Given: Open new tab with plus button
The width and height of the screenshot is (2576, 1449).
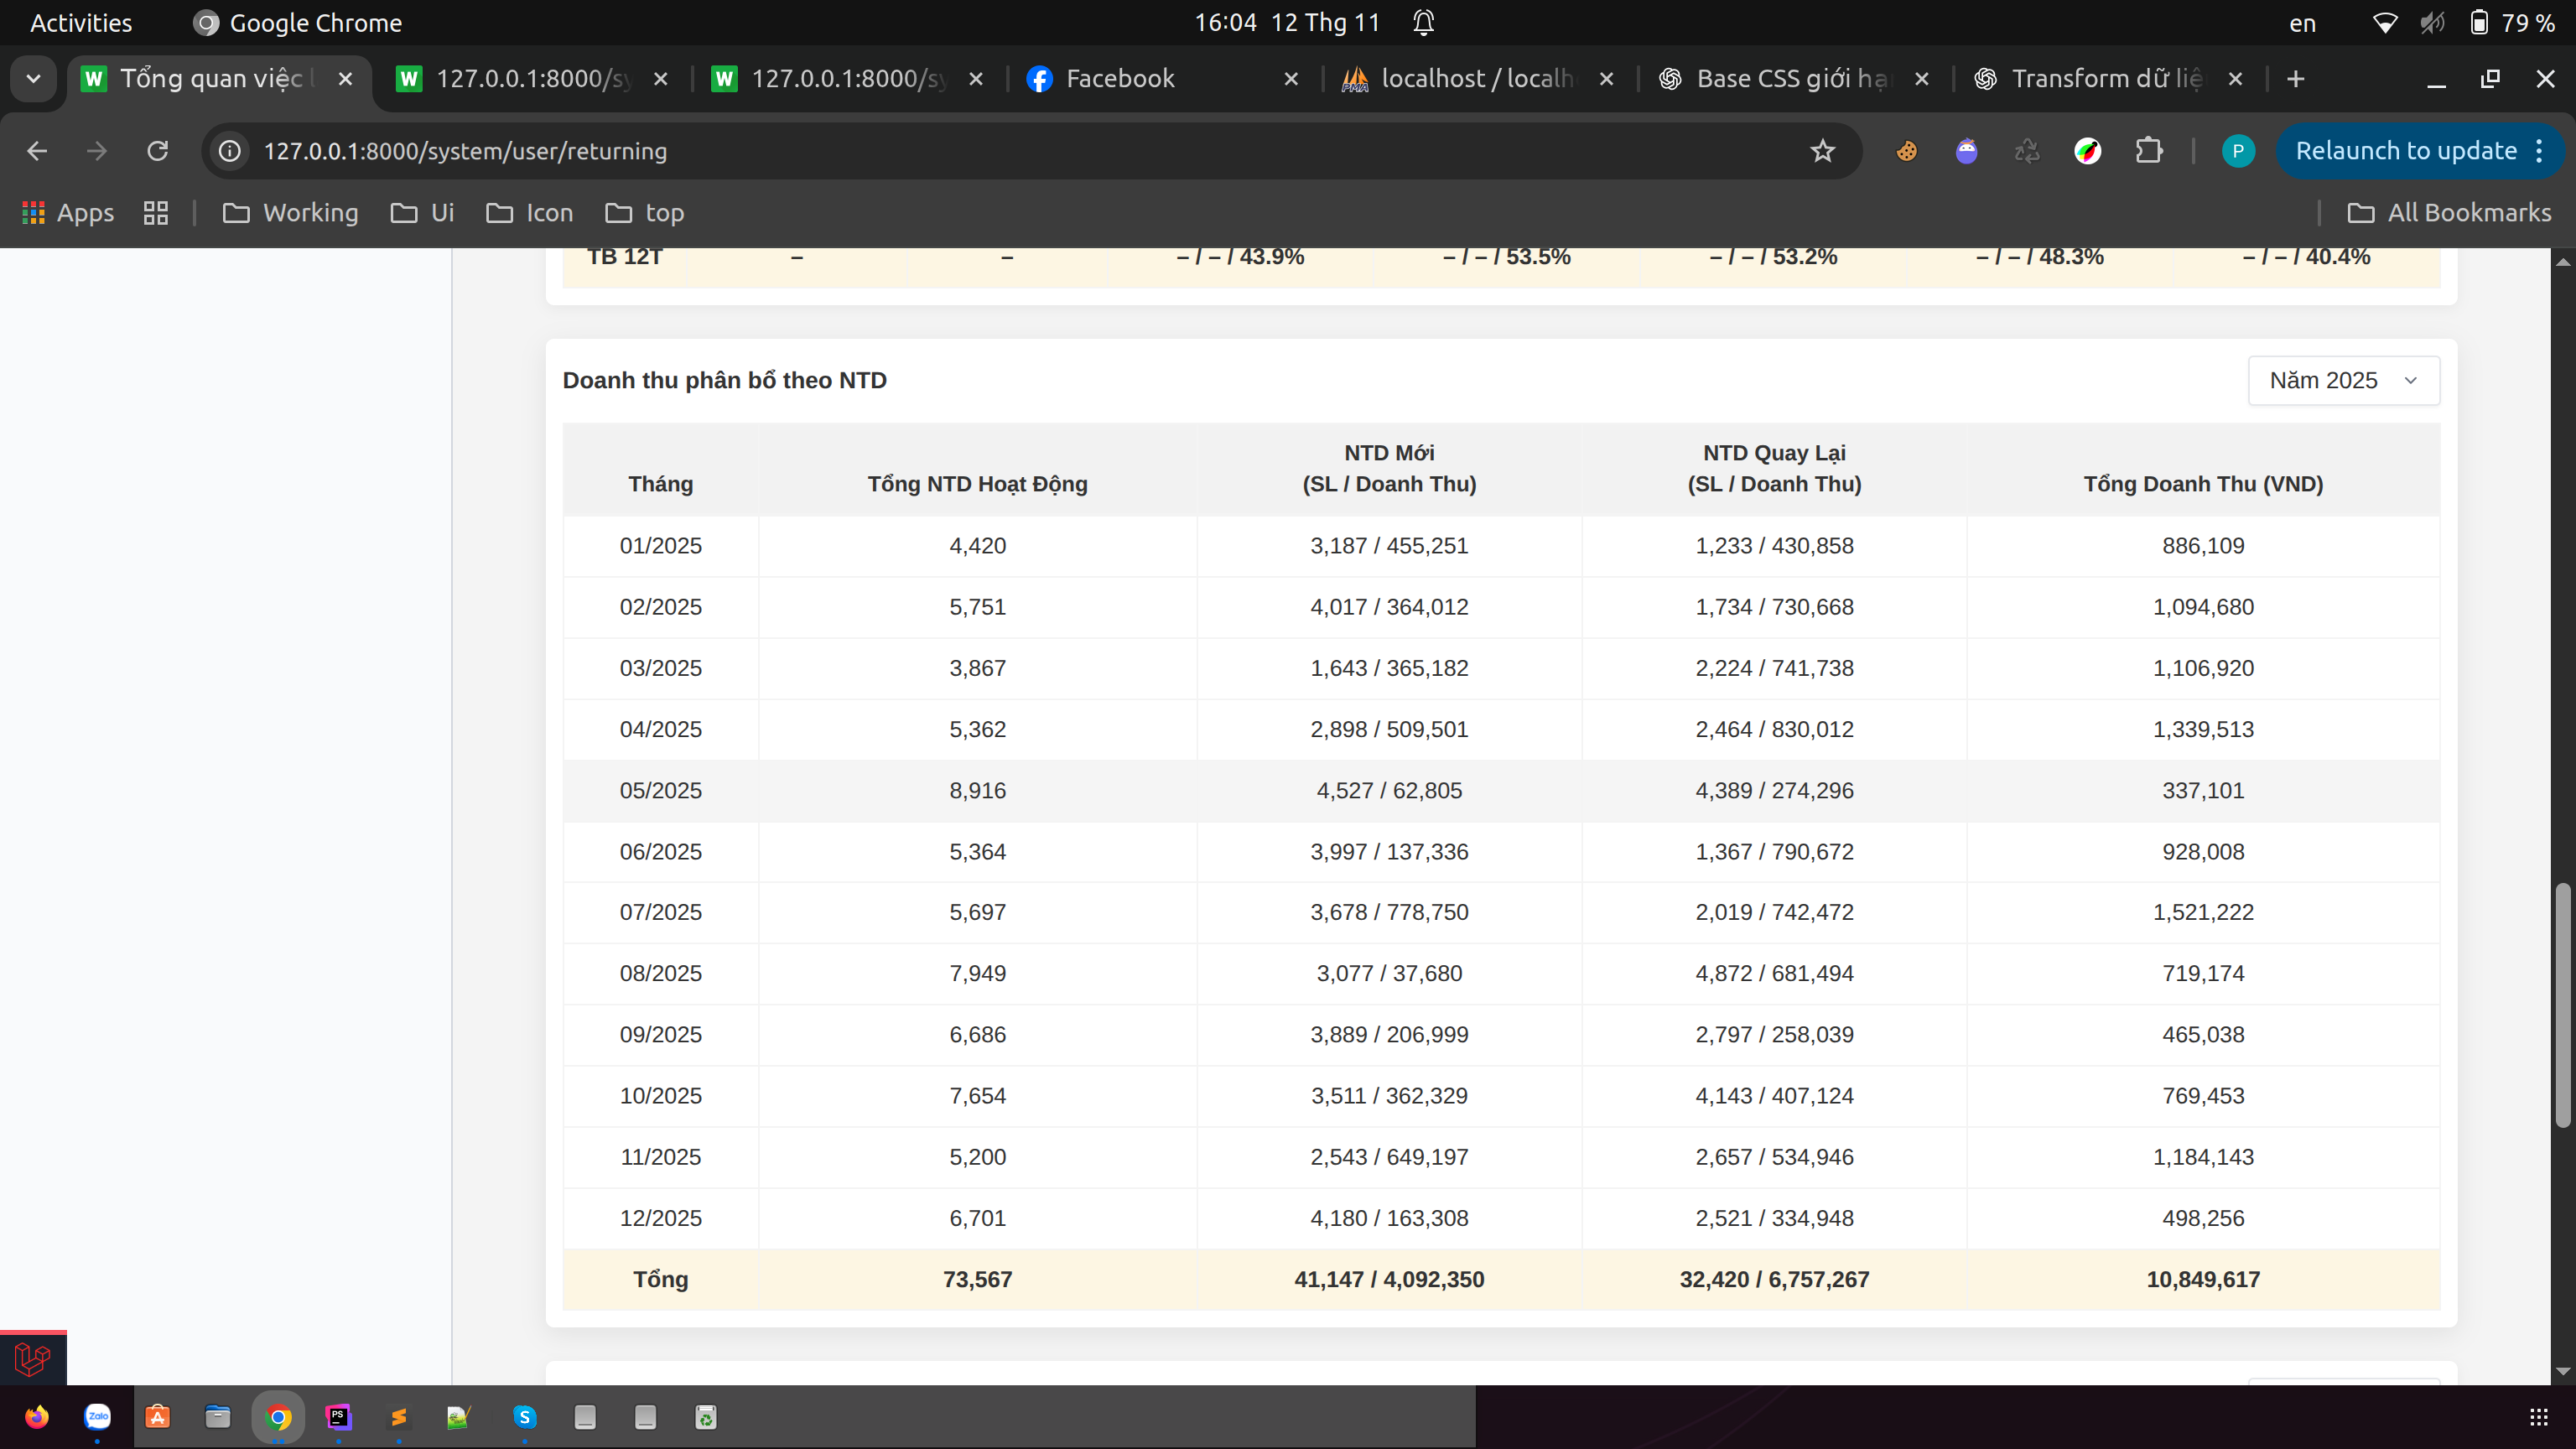Looking at the screenshot, I should (x=2295, y=79).
